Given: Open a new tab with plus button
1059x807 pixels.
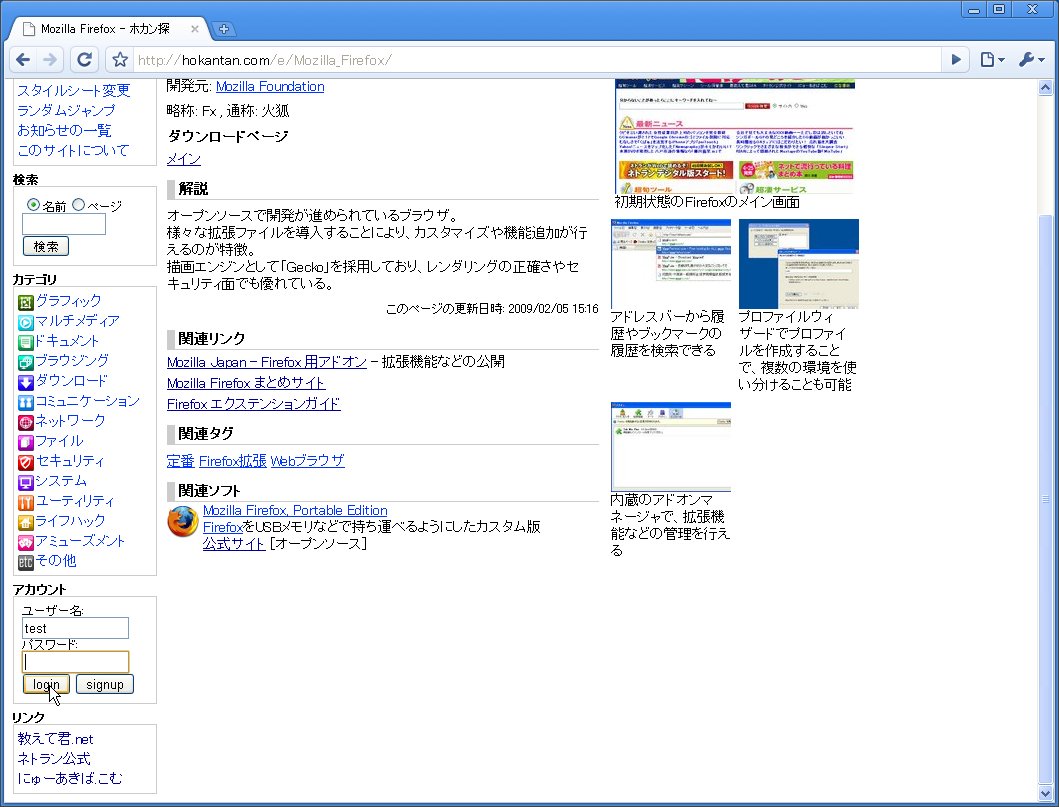Looking at the screenshot, I should tap(224, 29).
